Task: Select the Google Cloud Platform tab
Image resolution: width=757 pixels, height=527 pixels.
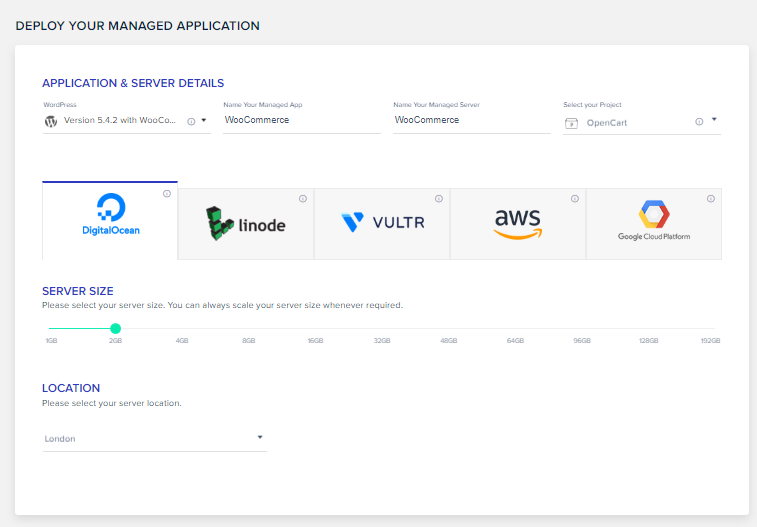Action: pyautogui.click(x=653, y=224)
